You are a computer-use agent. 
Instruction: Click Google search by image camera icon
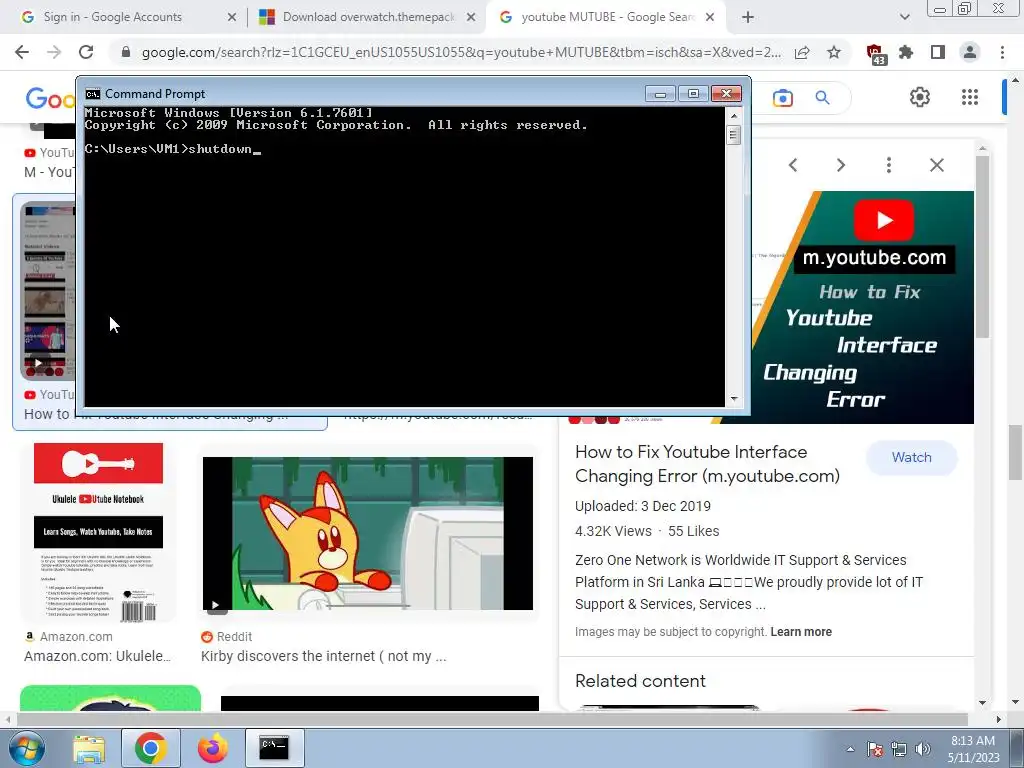(782, 98)
